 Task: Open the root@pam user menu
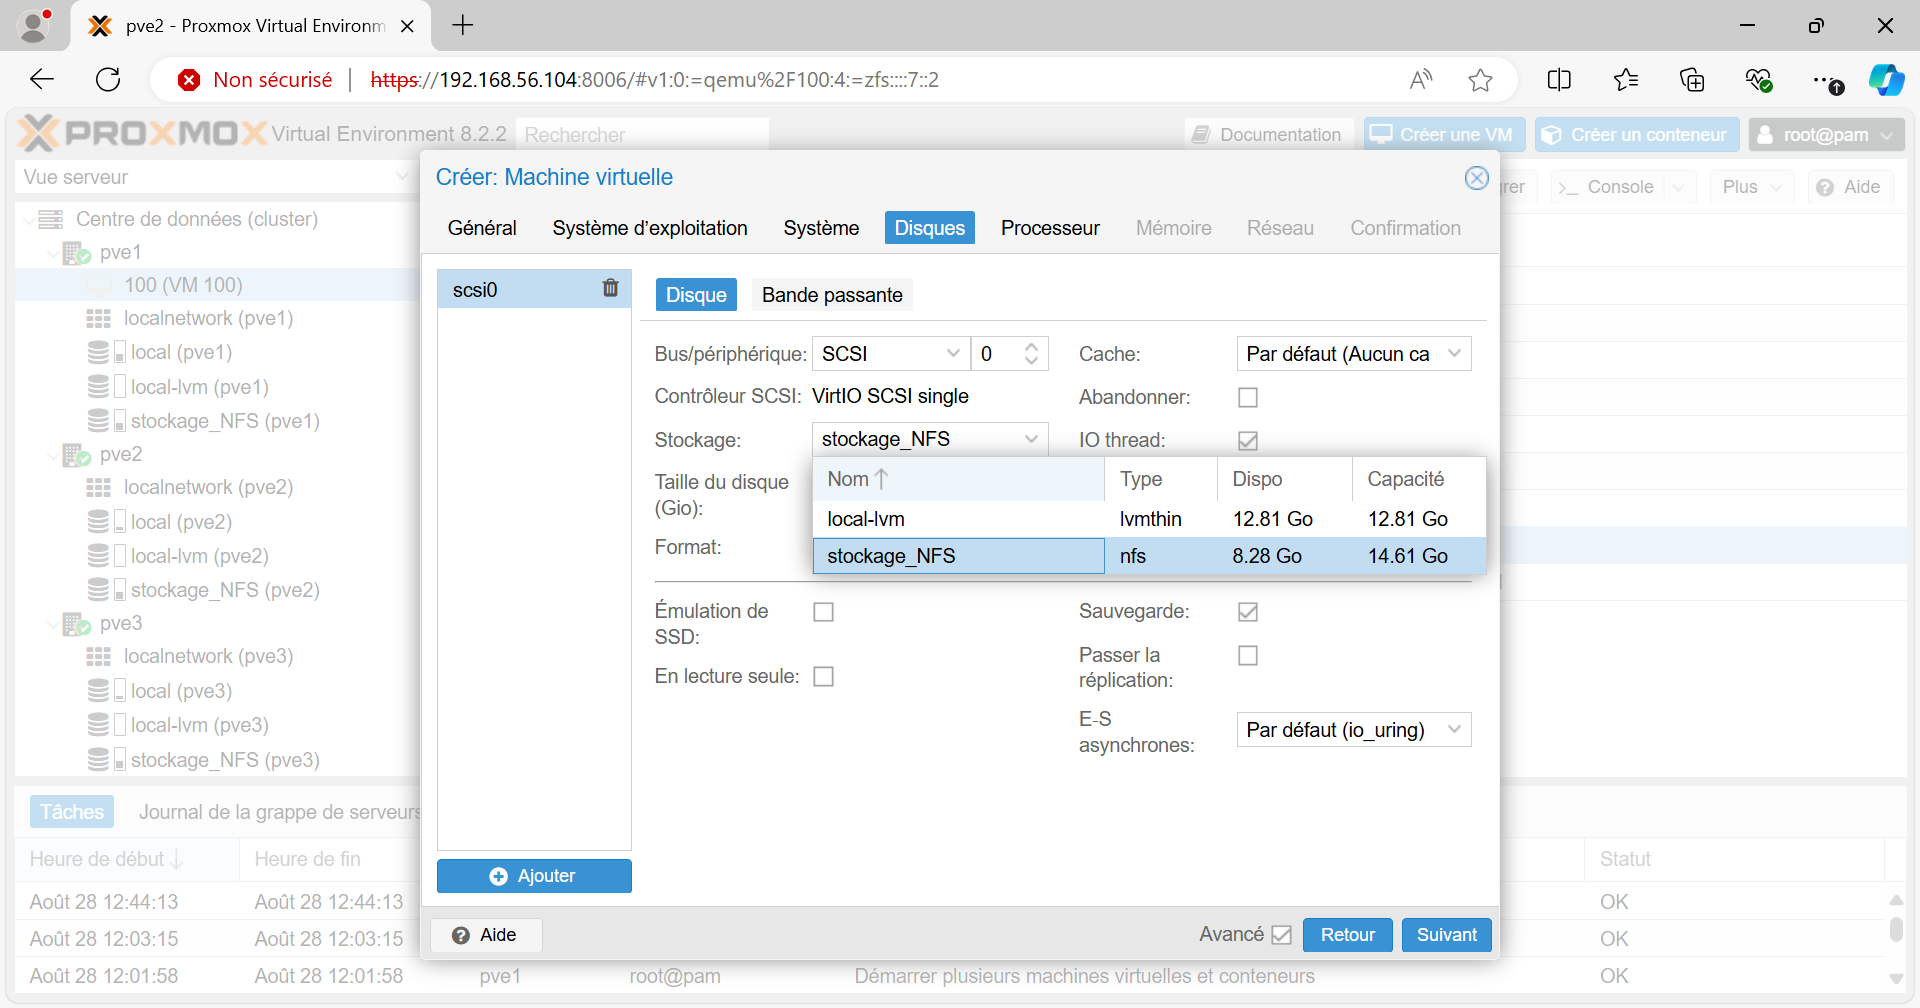[1826, 135]
